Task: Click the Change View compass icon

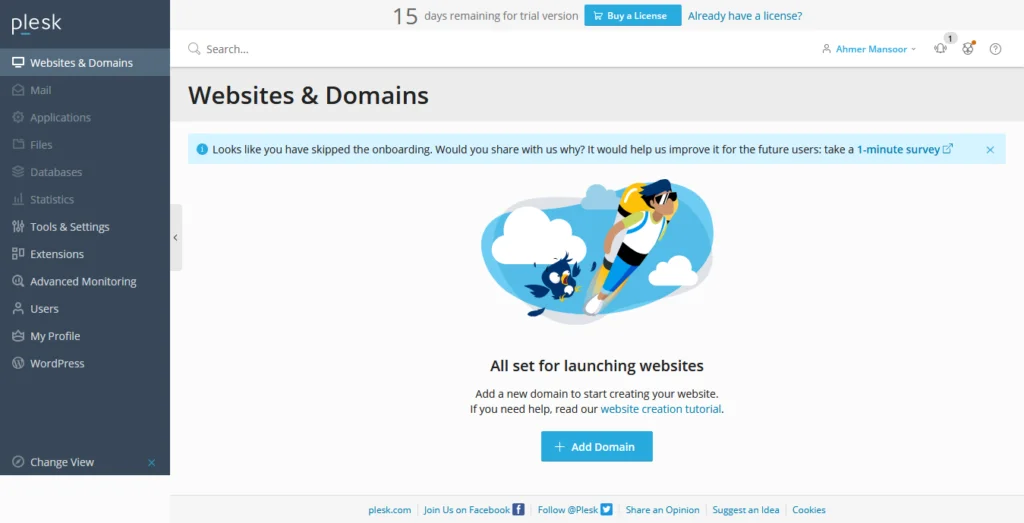Action: tap(18, 462)
